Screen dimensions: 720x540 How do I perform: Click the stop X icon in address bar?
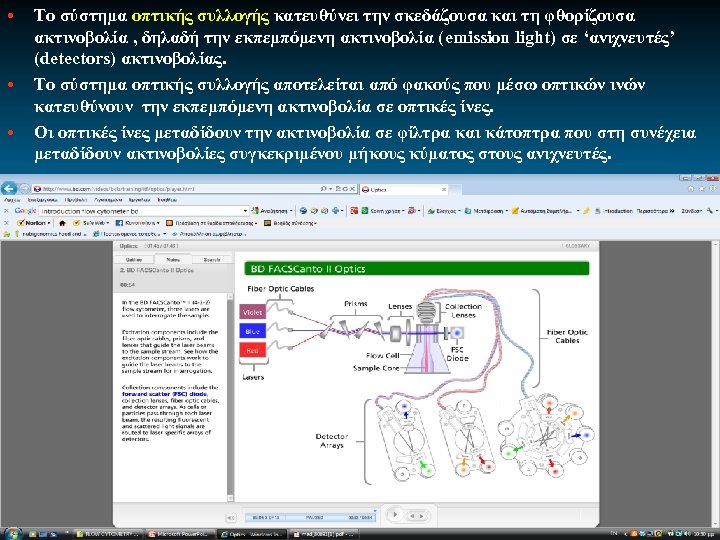pos(352,189)
